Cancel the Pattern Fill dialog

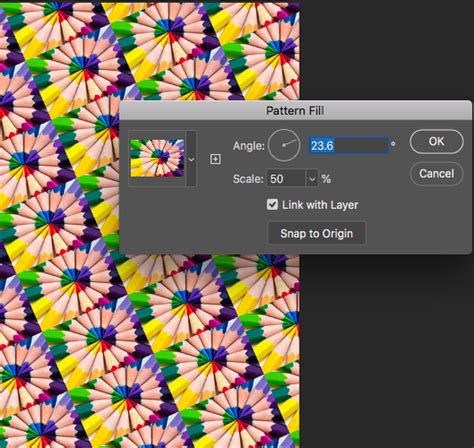[436, 173]
